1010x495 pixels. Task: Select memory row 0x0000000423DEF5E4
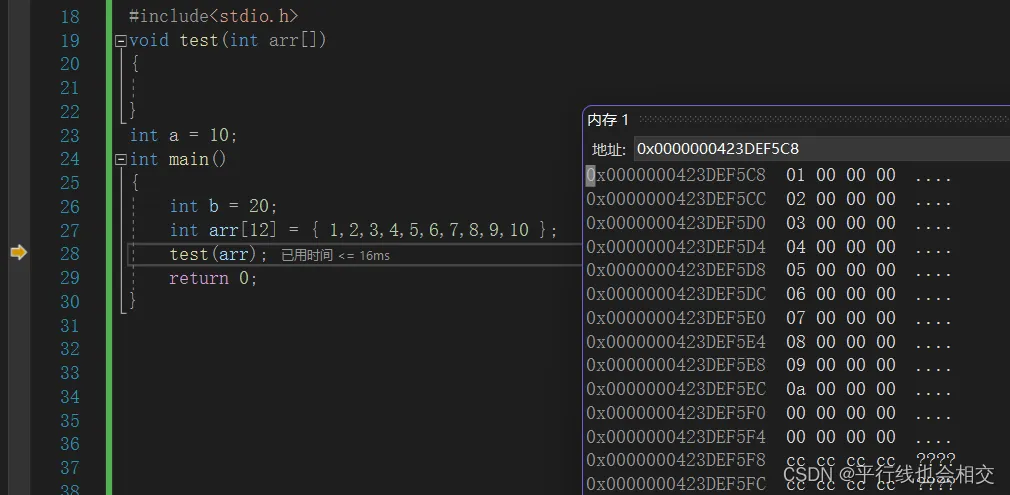(768, 342)
